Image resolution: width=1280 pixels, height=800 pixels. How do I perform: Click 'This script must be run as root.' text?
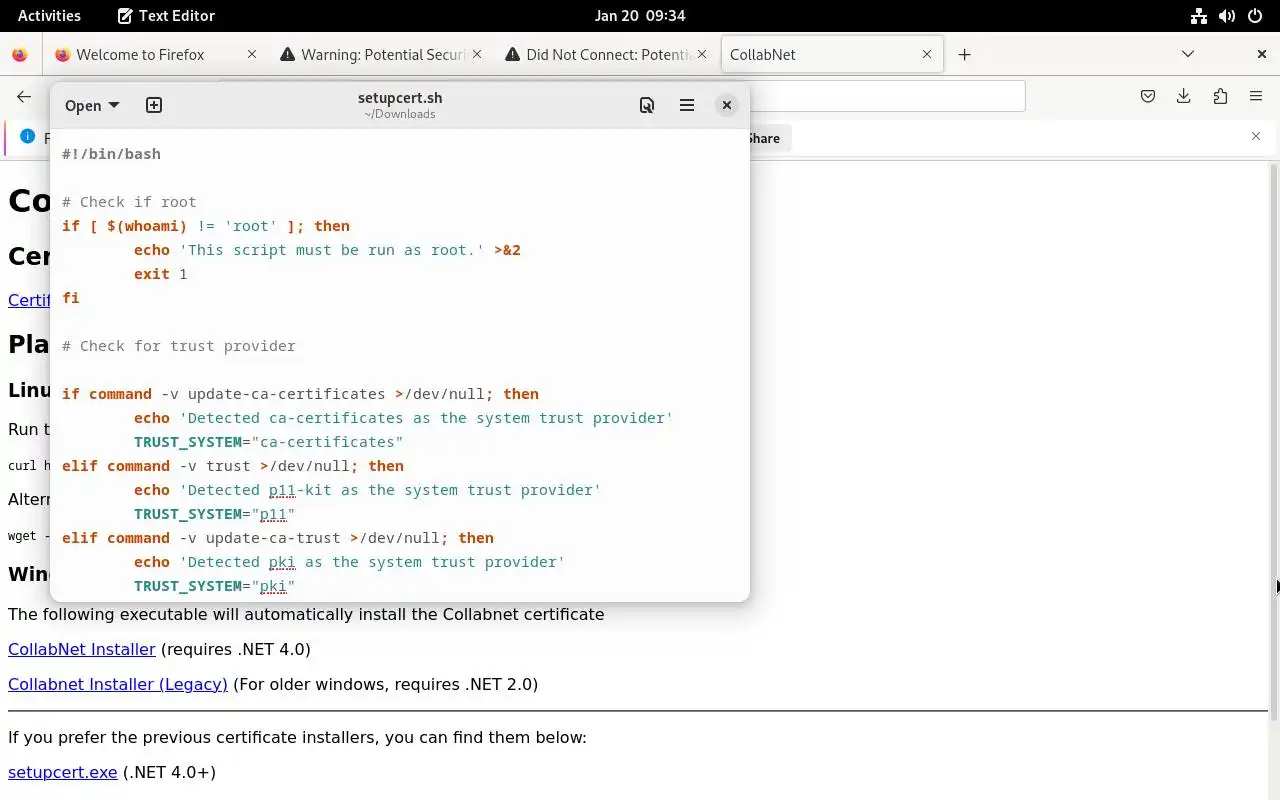[x=332, y=250]
